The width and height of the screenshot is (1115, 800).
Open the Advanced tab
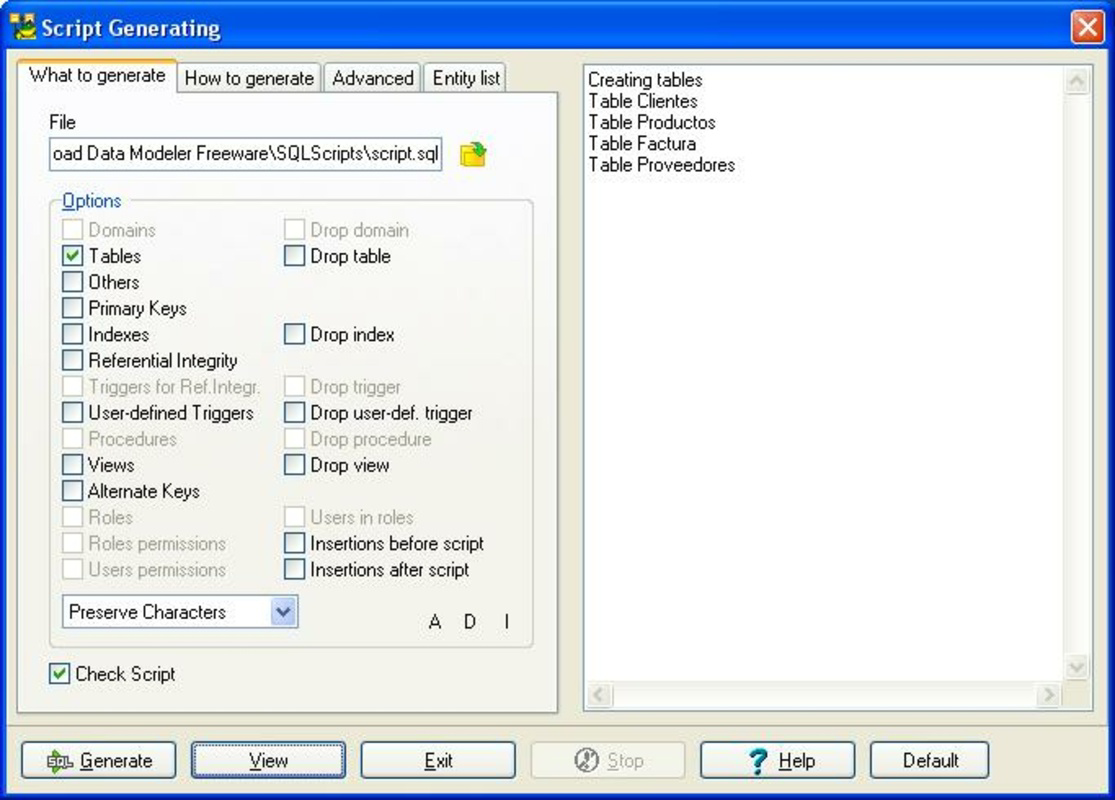[x=373, y=78]
